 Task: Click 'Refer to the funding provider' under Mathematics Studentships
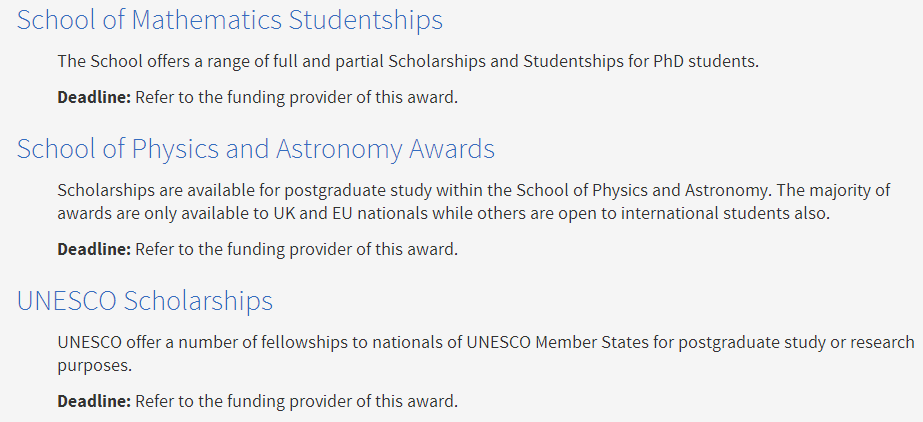point(245,98)
